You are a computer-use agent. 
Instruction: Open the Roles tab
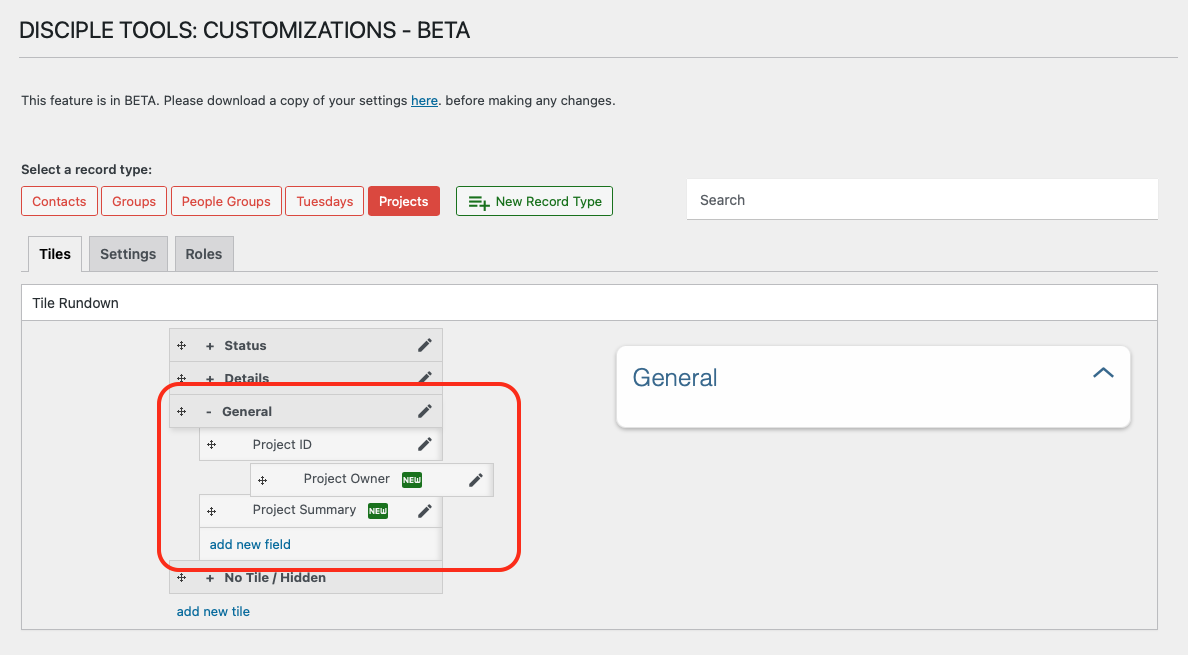(204, 254)
